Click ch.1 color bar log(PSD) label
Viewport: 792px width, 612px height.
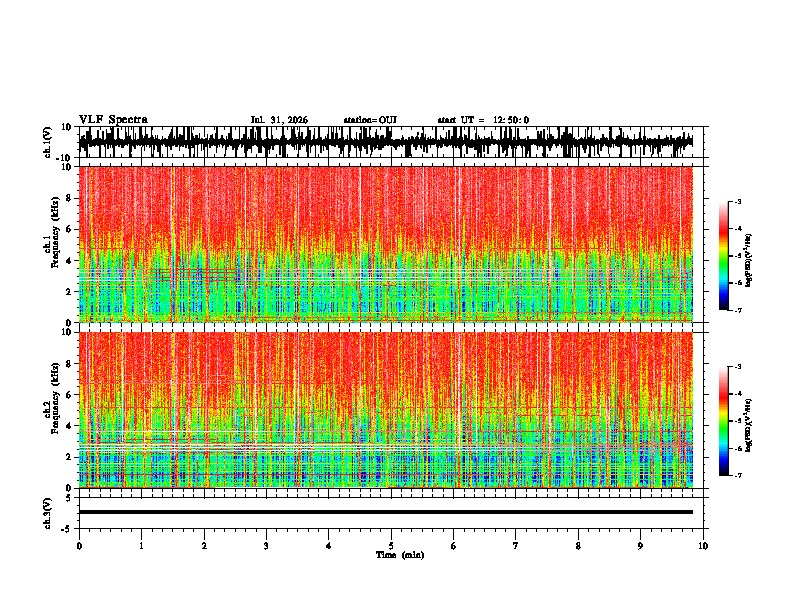748,261
